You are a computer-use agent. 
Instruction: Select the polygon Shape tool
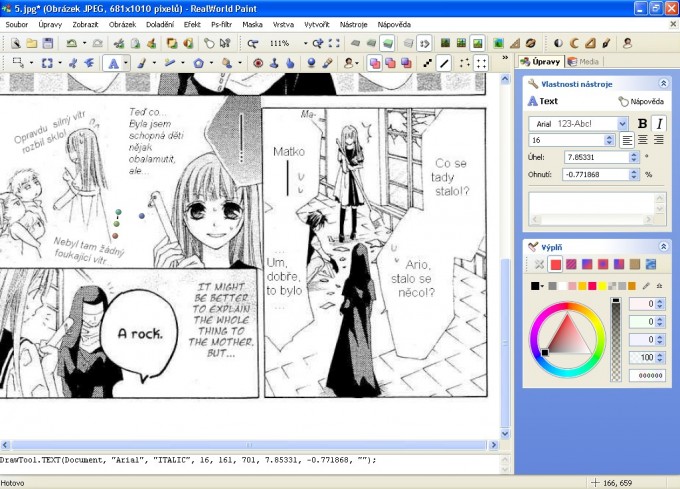[x=199, y=64]
